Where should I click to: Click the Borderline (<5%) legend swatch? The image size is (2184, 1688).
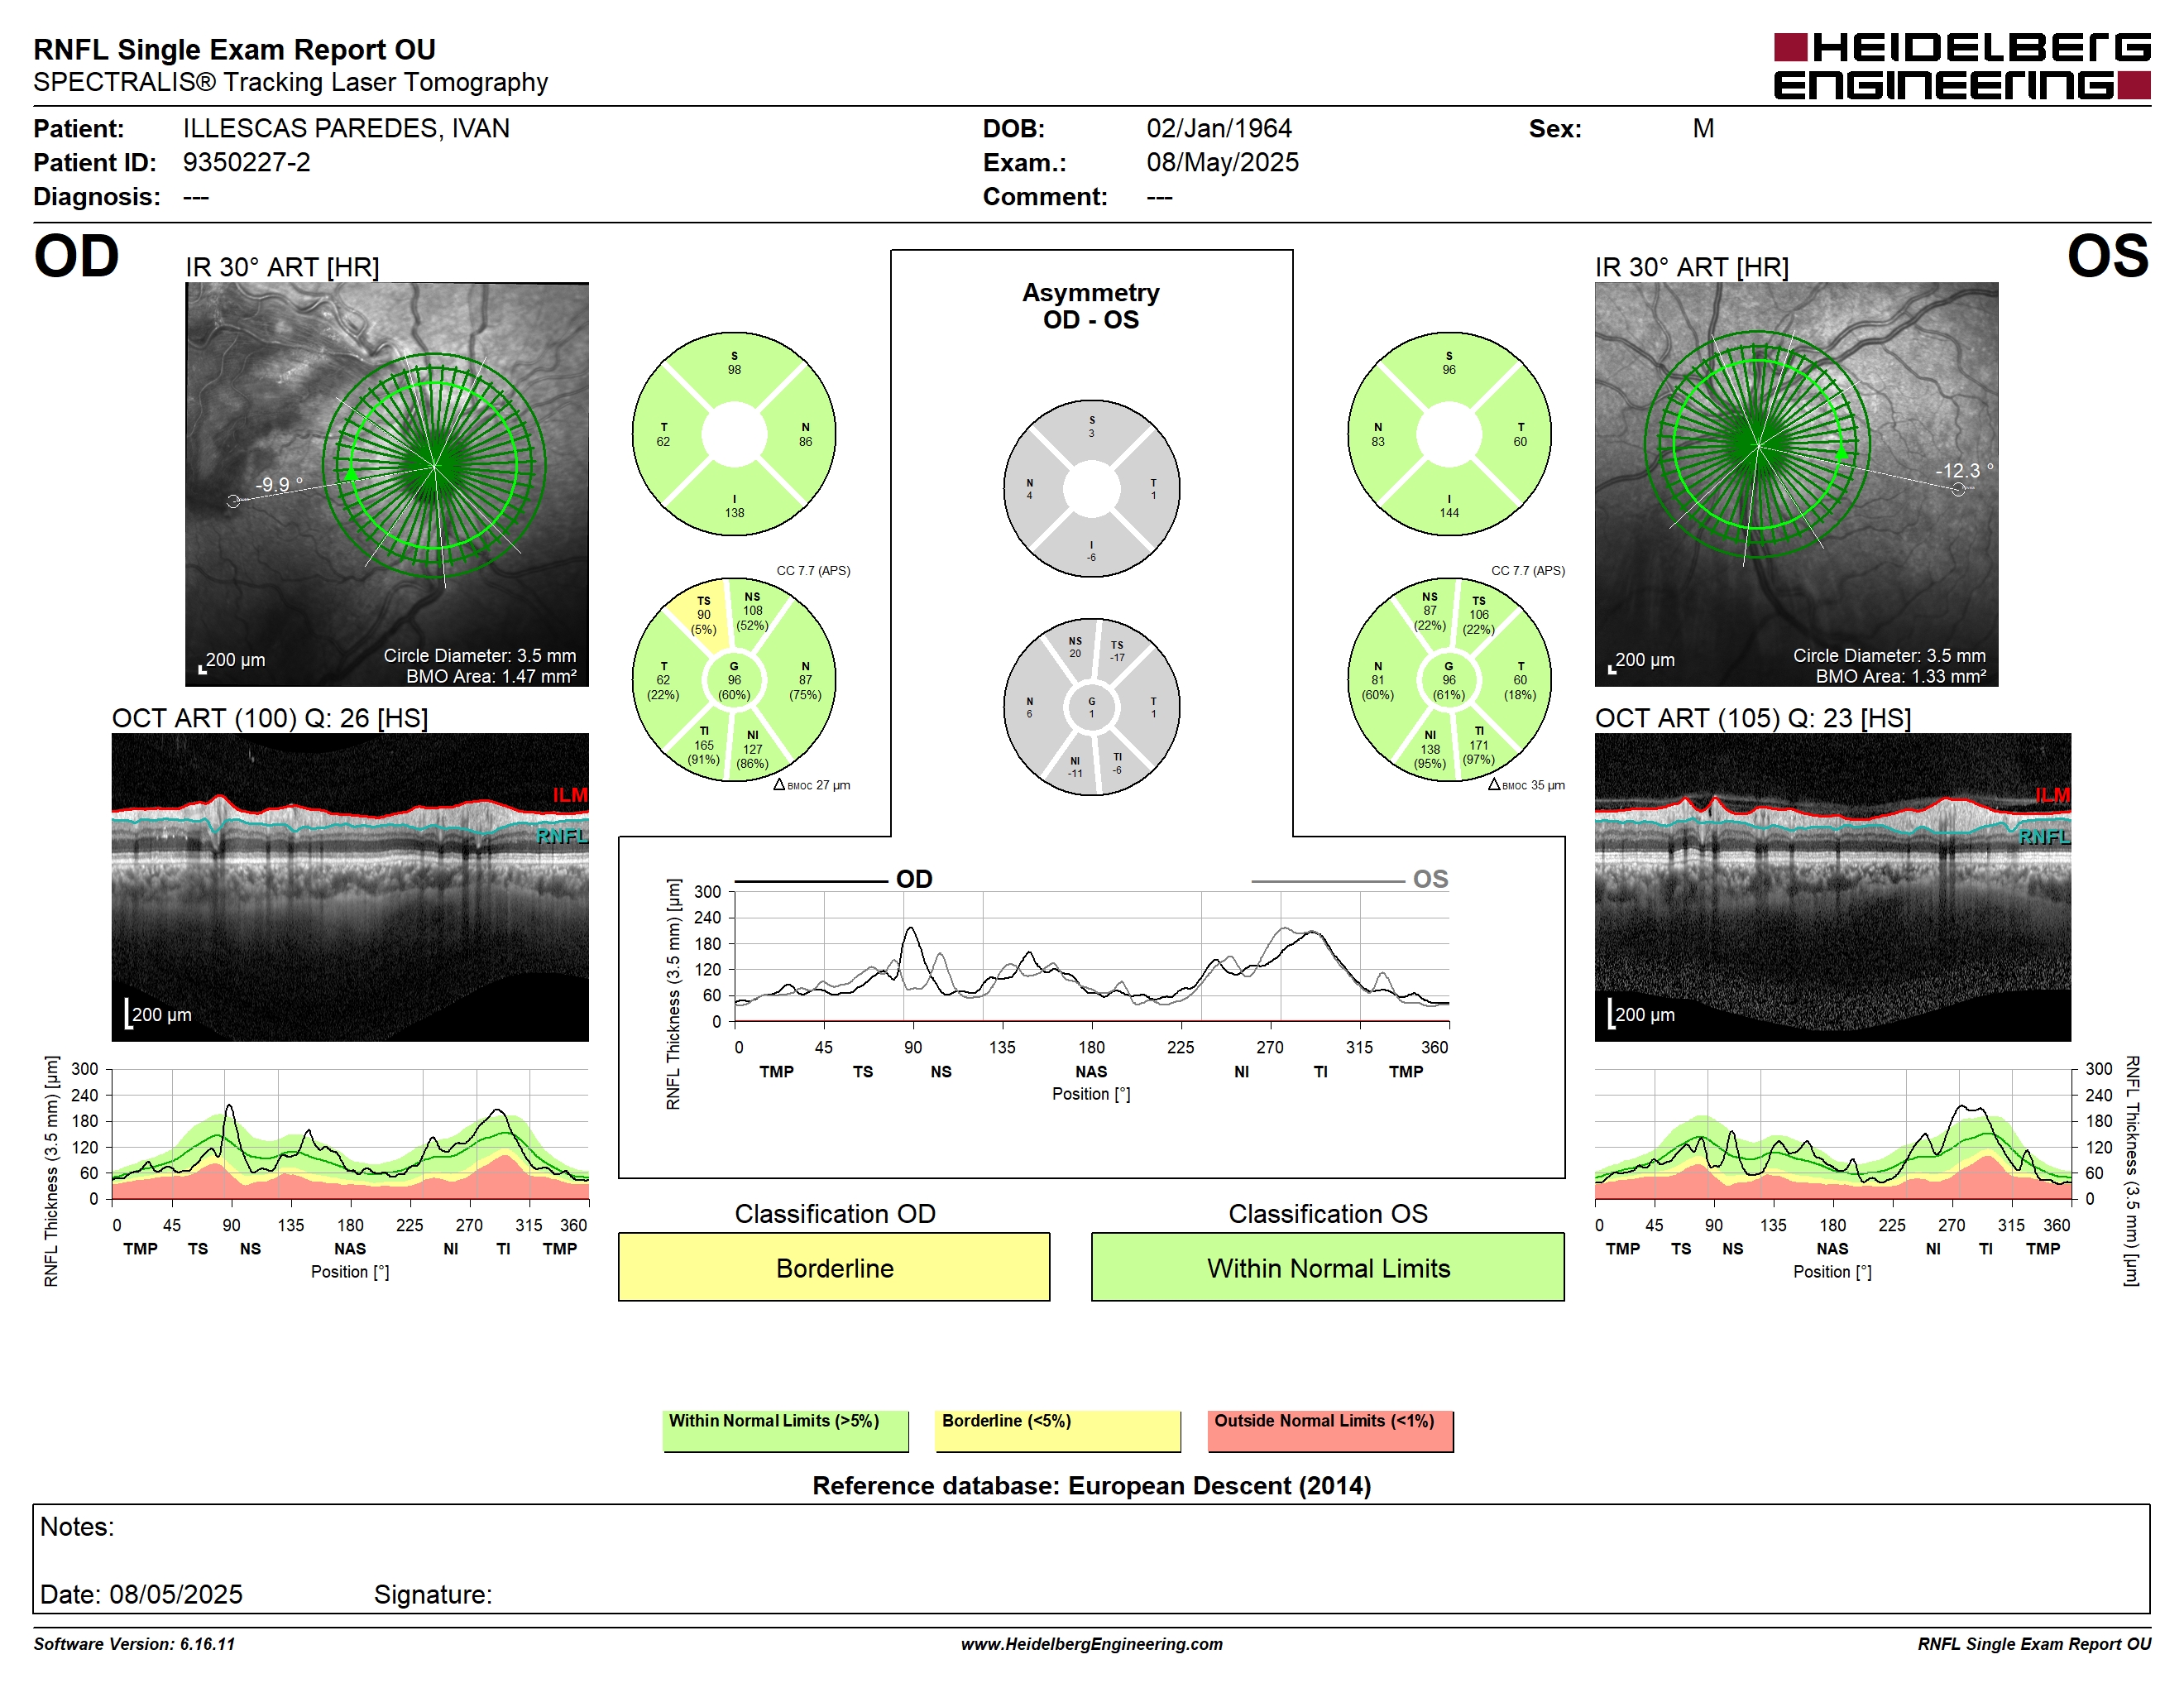[x=1058, y=1431]
